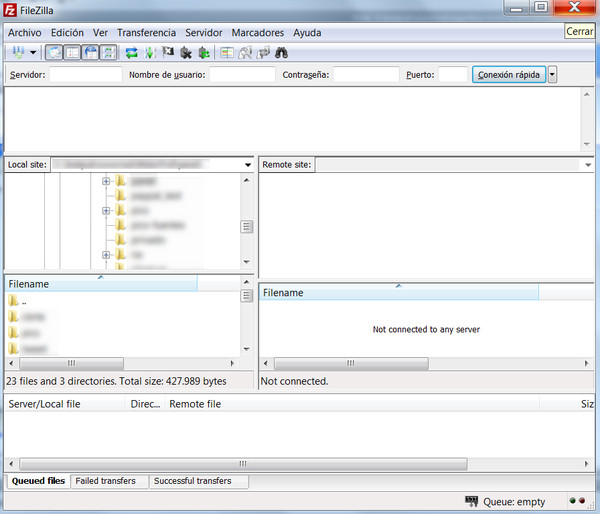Toggle transfer queue display
600x514 pixels.
tap(108, 52)
